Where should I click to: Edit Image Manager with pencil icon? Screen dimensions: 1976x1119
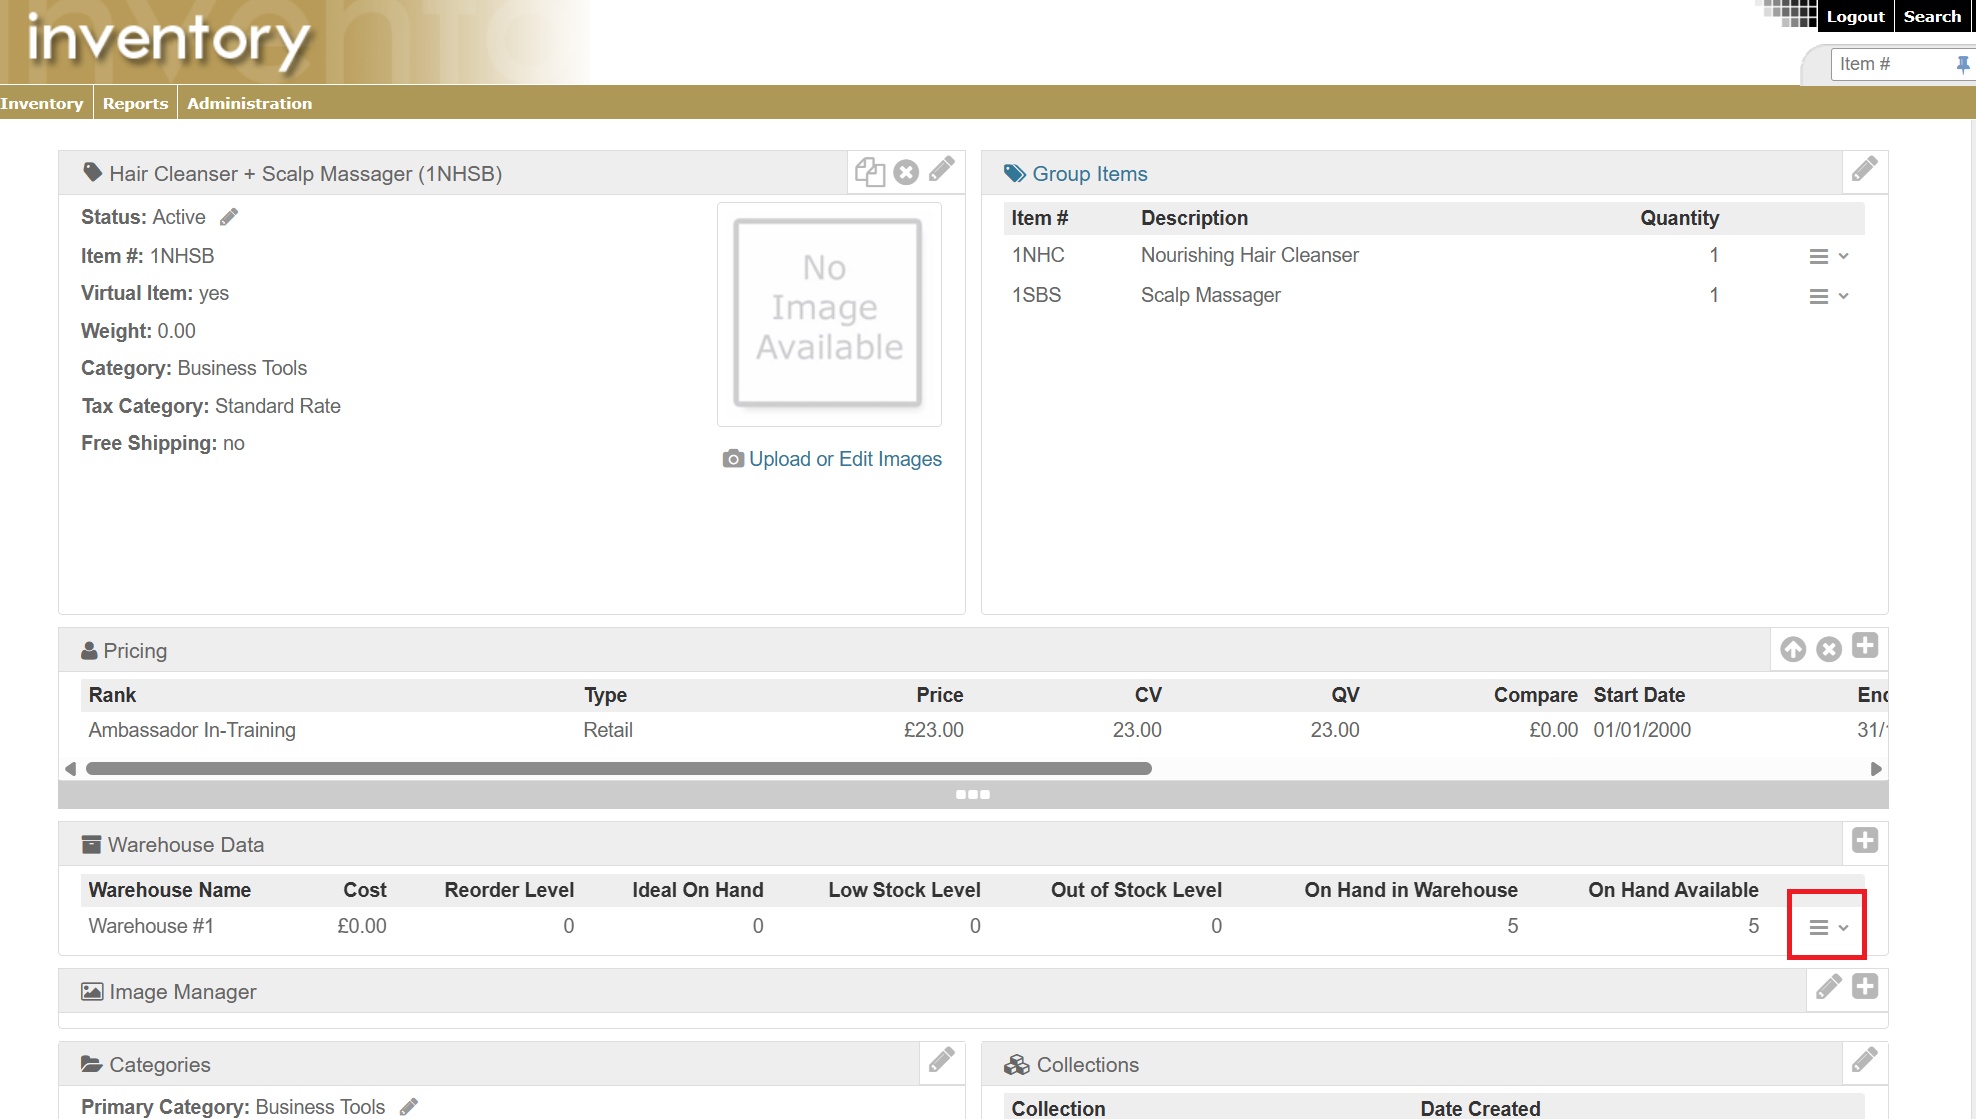click(1828, 988)
